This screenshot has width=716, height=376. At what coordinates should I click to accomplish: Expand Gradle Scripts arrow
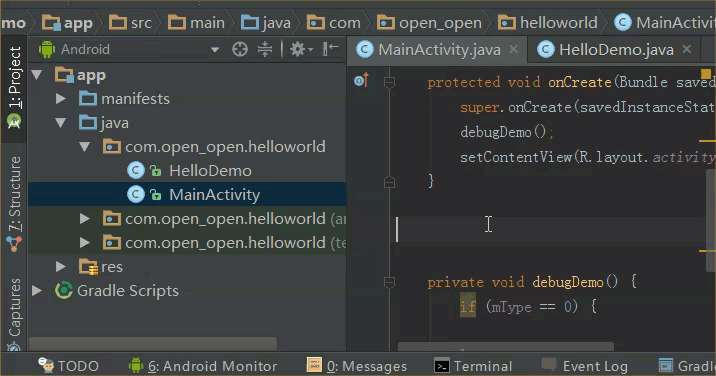pyautogui.click(x=37, y=290)
